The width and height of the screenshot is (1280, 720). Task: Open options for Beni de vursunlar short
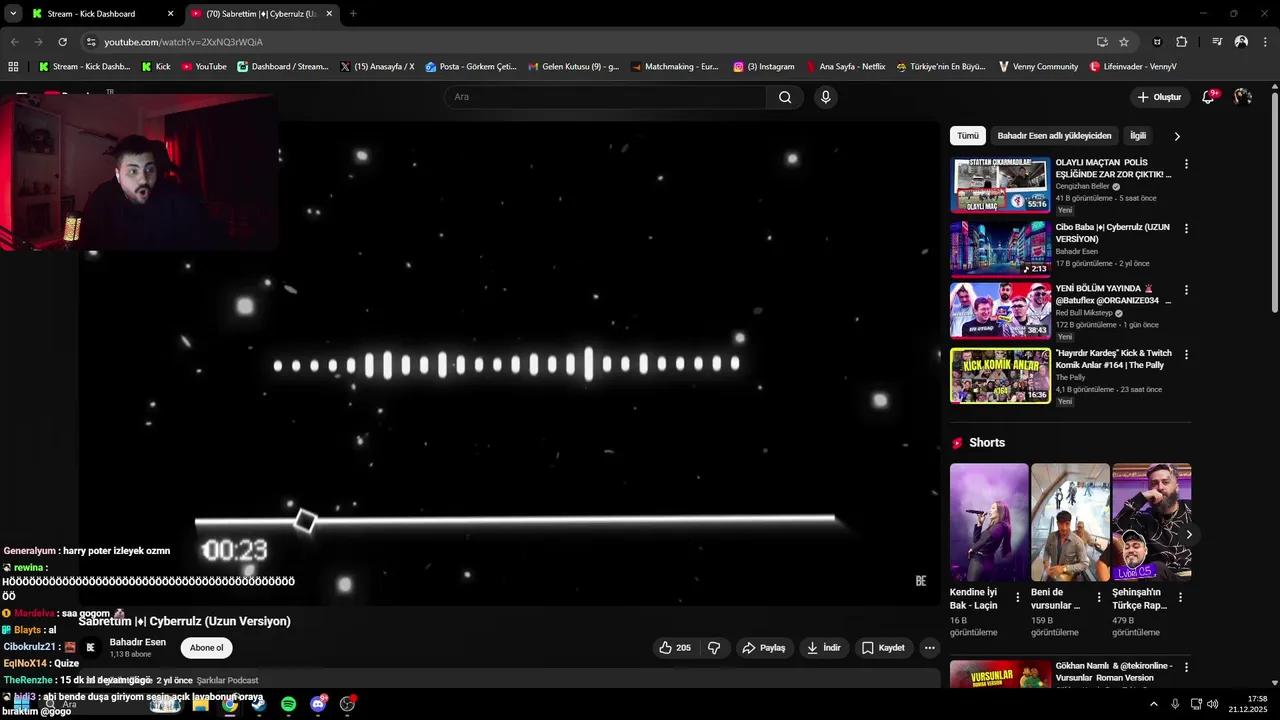tap(1099, 597)
